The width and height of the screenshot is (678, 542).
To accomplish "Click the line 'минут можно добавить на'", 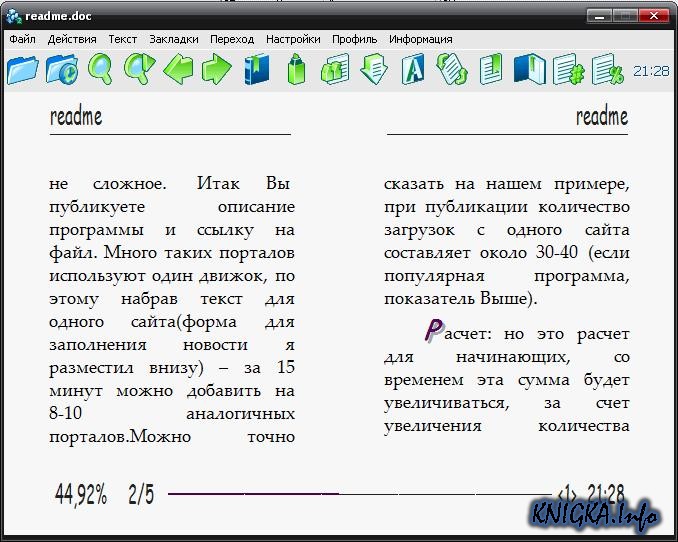I will click(x=172, y=391).
